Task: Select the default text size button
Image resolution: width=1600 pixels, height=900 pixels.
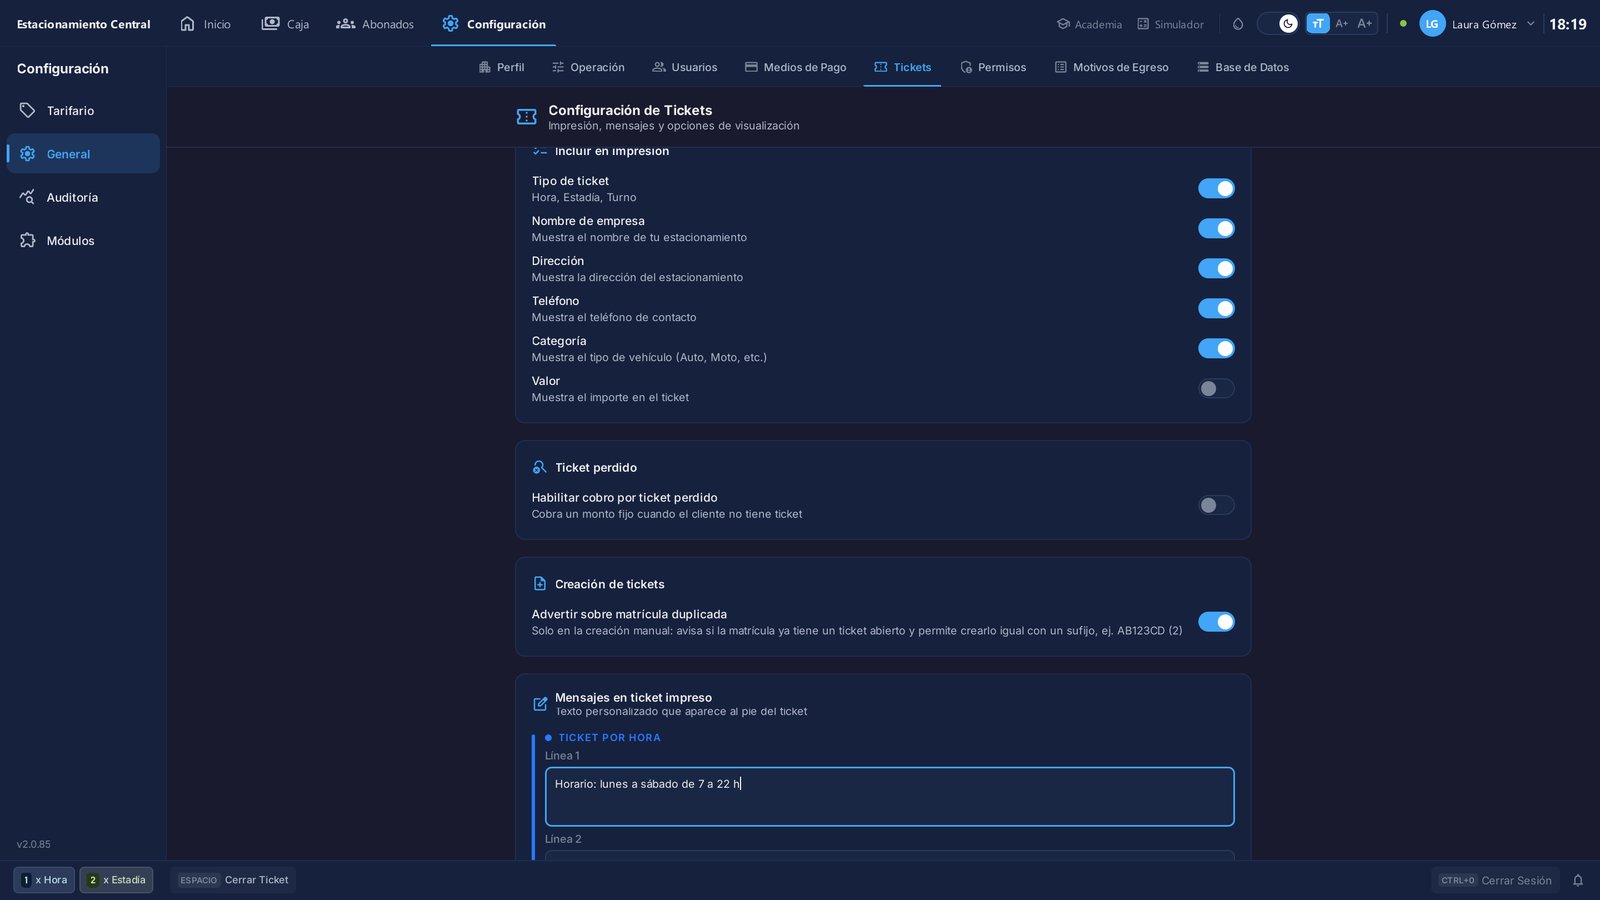Action: point(1318,24)
